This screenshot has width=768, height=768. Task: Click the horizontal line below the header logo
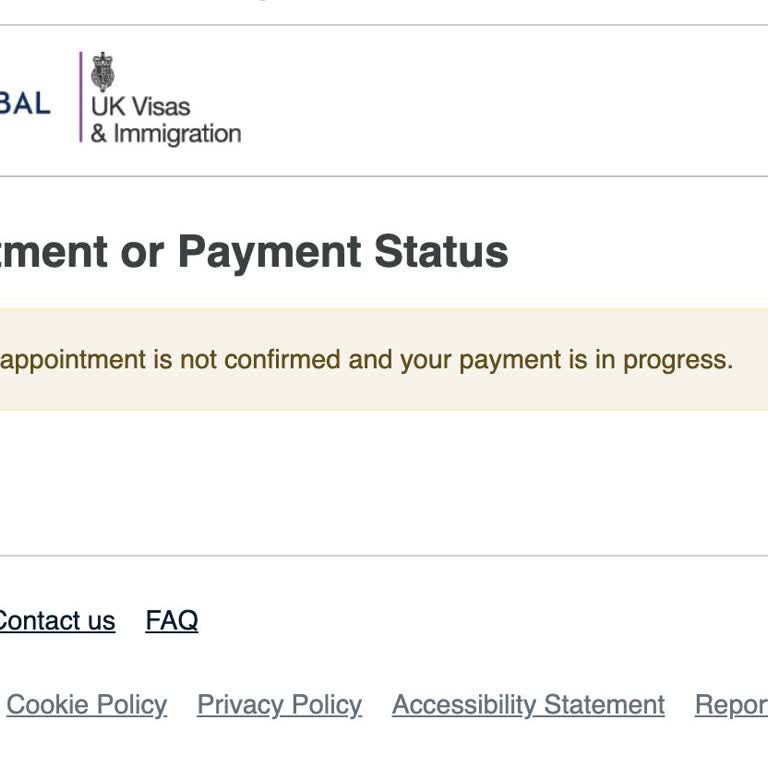[384, 177]
